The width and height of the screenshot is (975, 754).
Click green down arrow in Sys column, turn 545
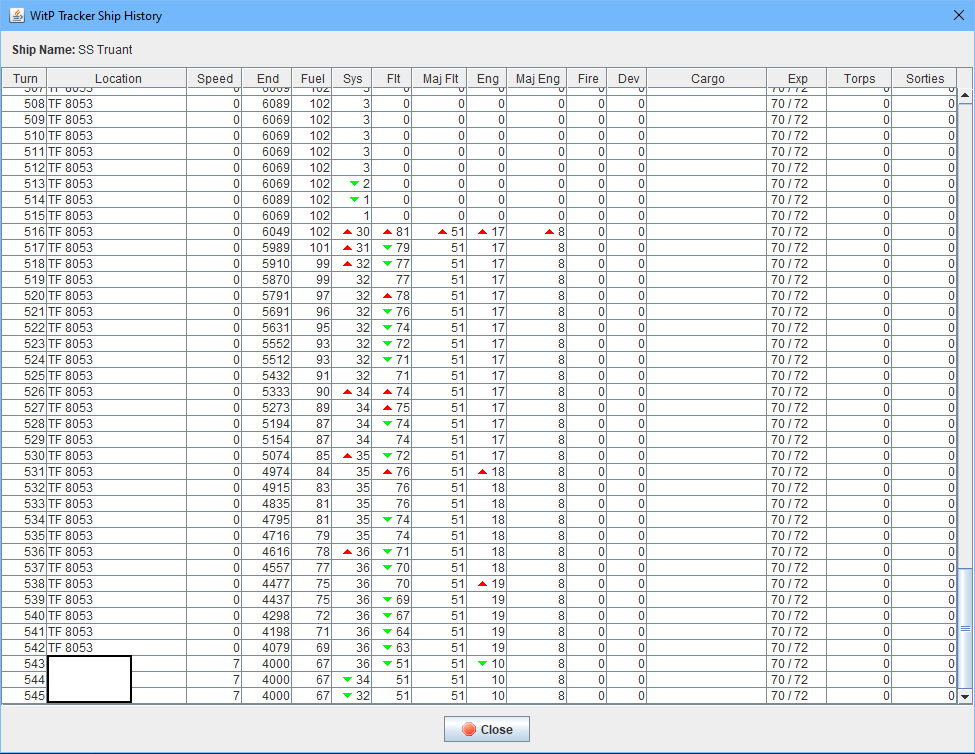347,696
